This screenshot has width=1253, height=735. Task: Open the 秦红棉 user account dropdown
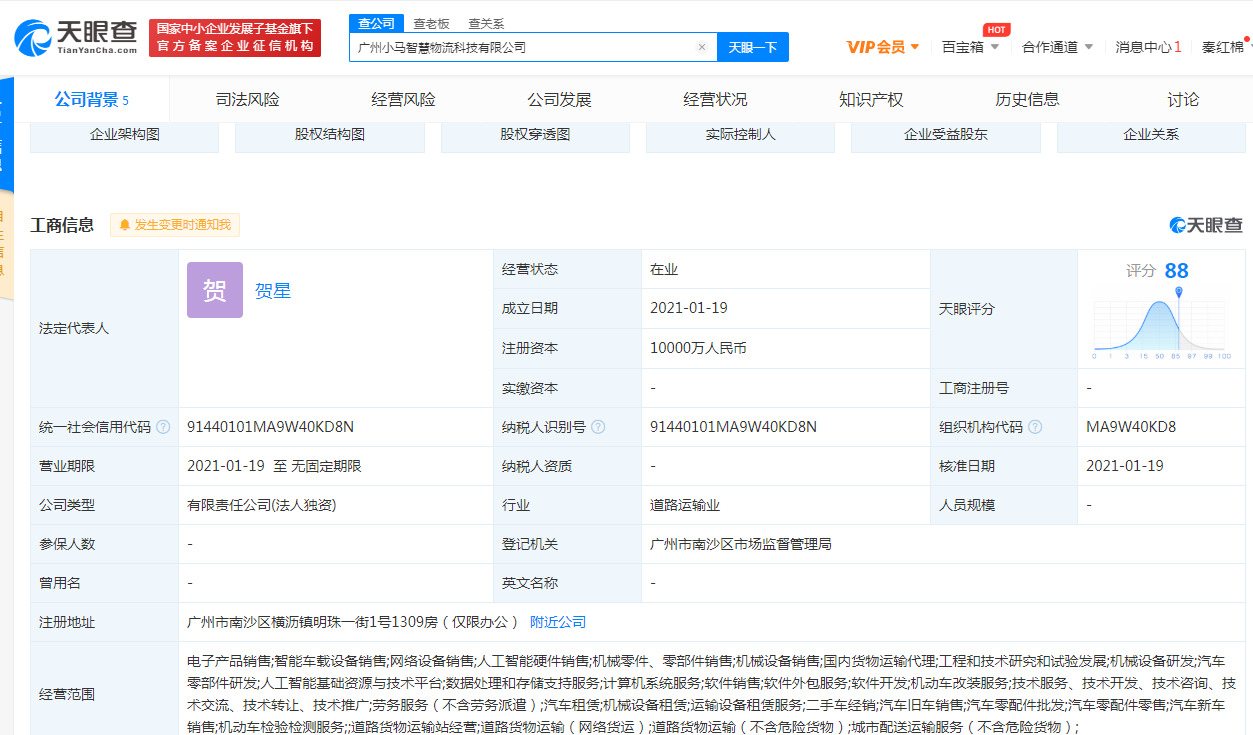pos(1226,47)
